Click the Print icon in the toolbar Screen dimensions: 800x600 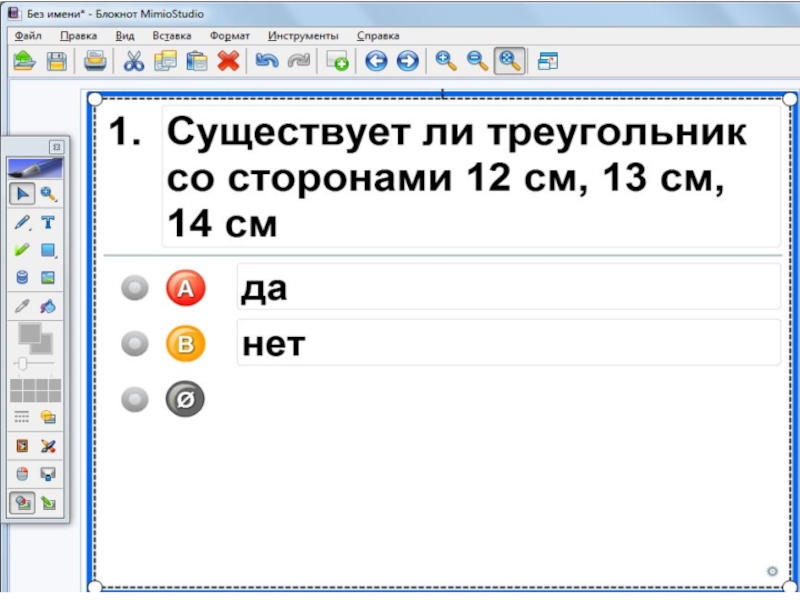click(x=95, y=61)
